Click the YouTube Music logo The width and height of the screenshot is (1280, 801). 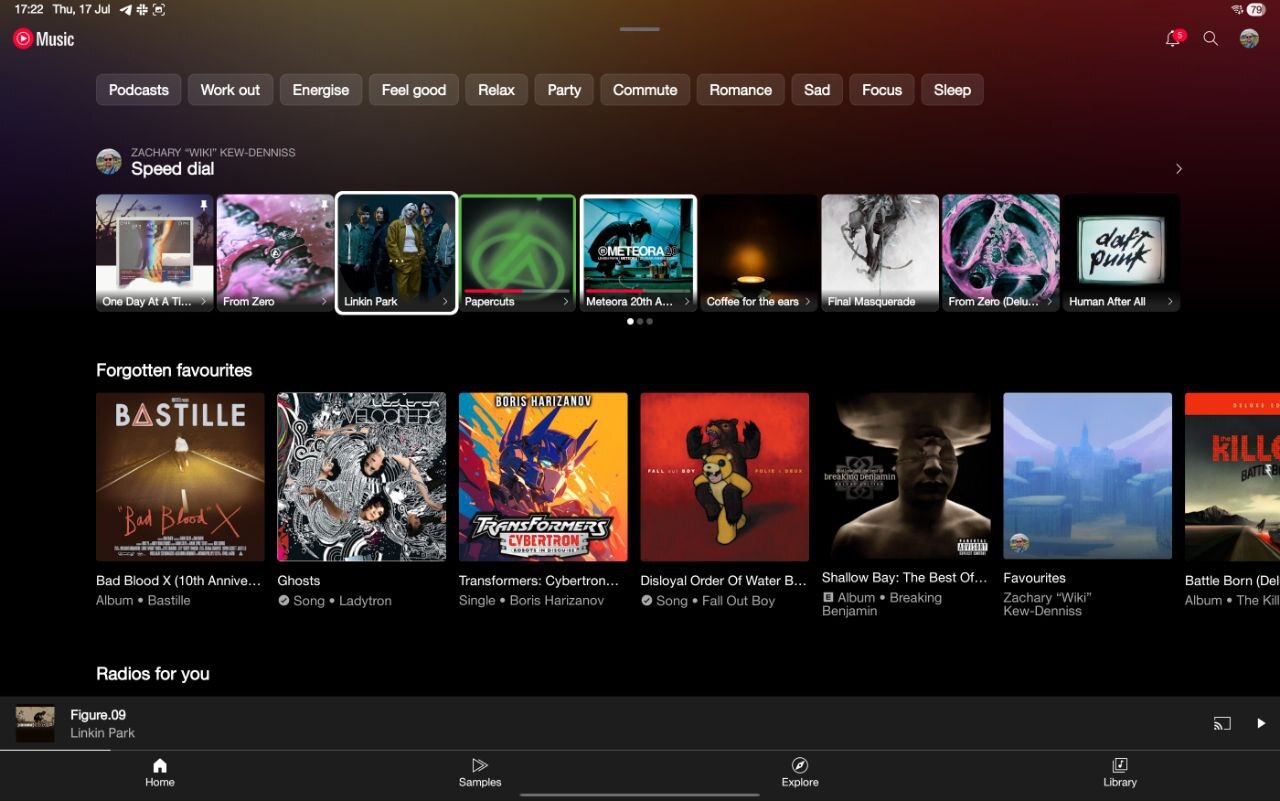(44, 39)
